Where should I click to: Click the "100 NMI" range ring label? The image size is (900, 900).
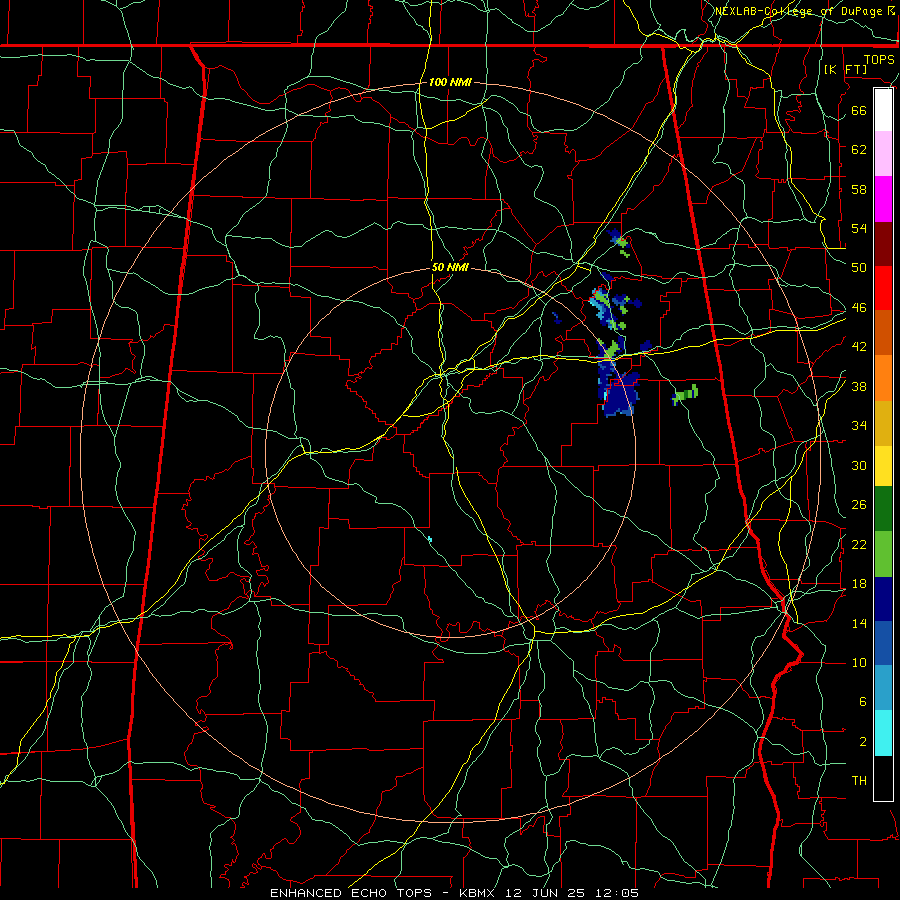(450, 82)
